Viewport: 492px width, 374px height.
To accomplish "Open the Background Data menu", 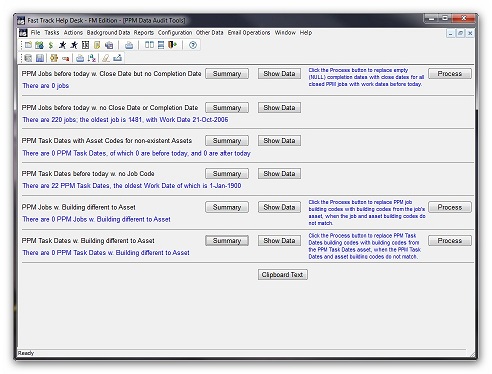I will (x=108, y=33).
